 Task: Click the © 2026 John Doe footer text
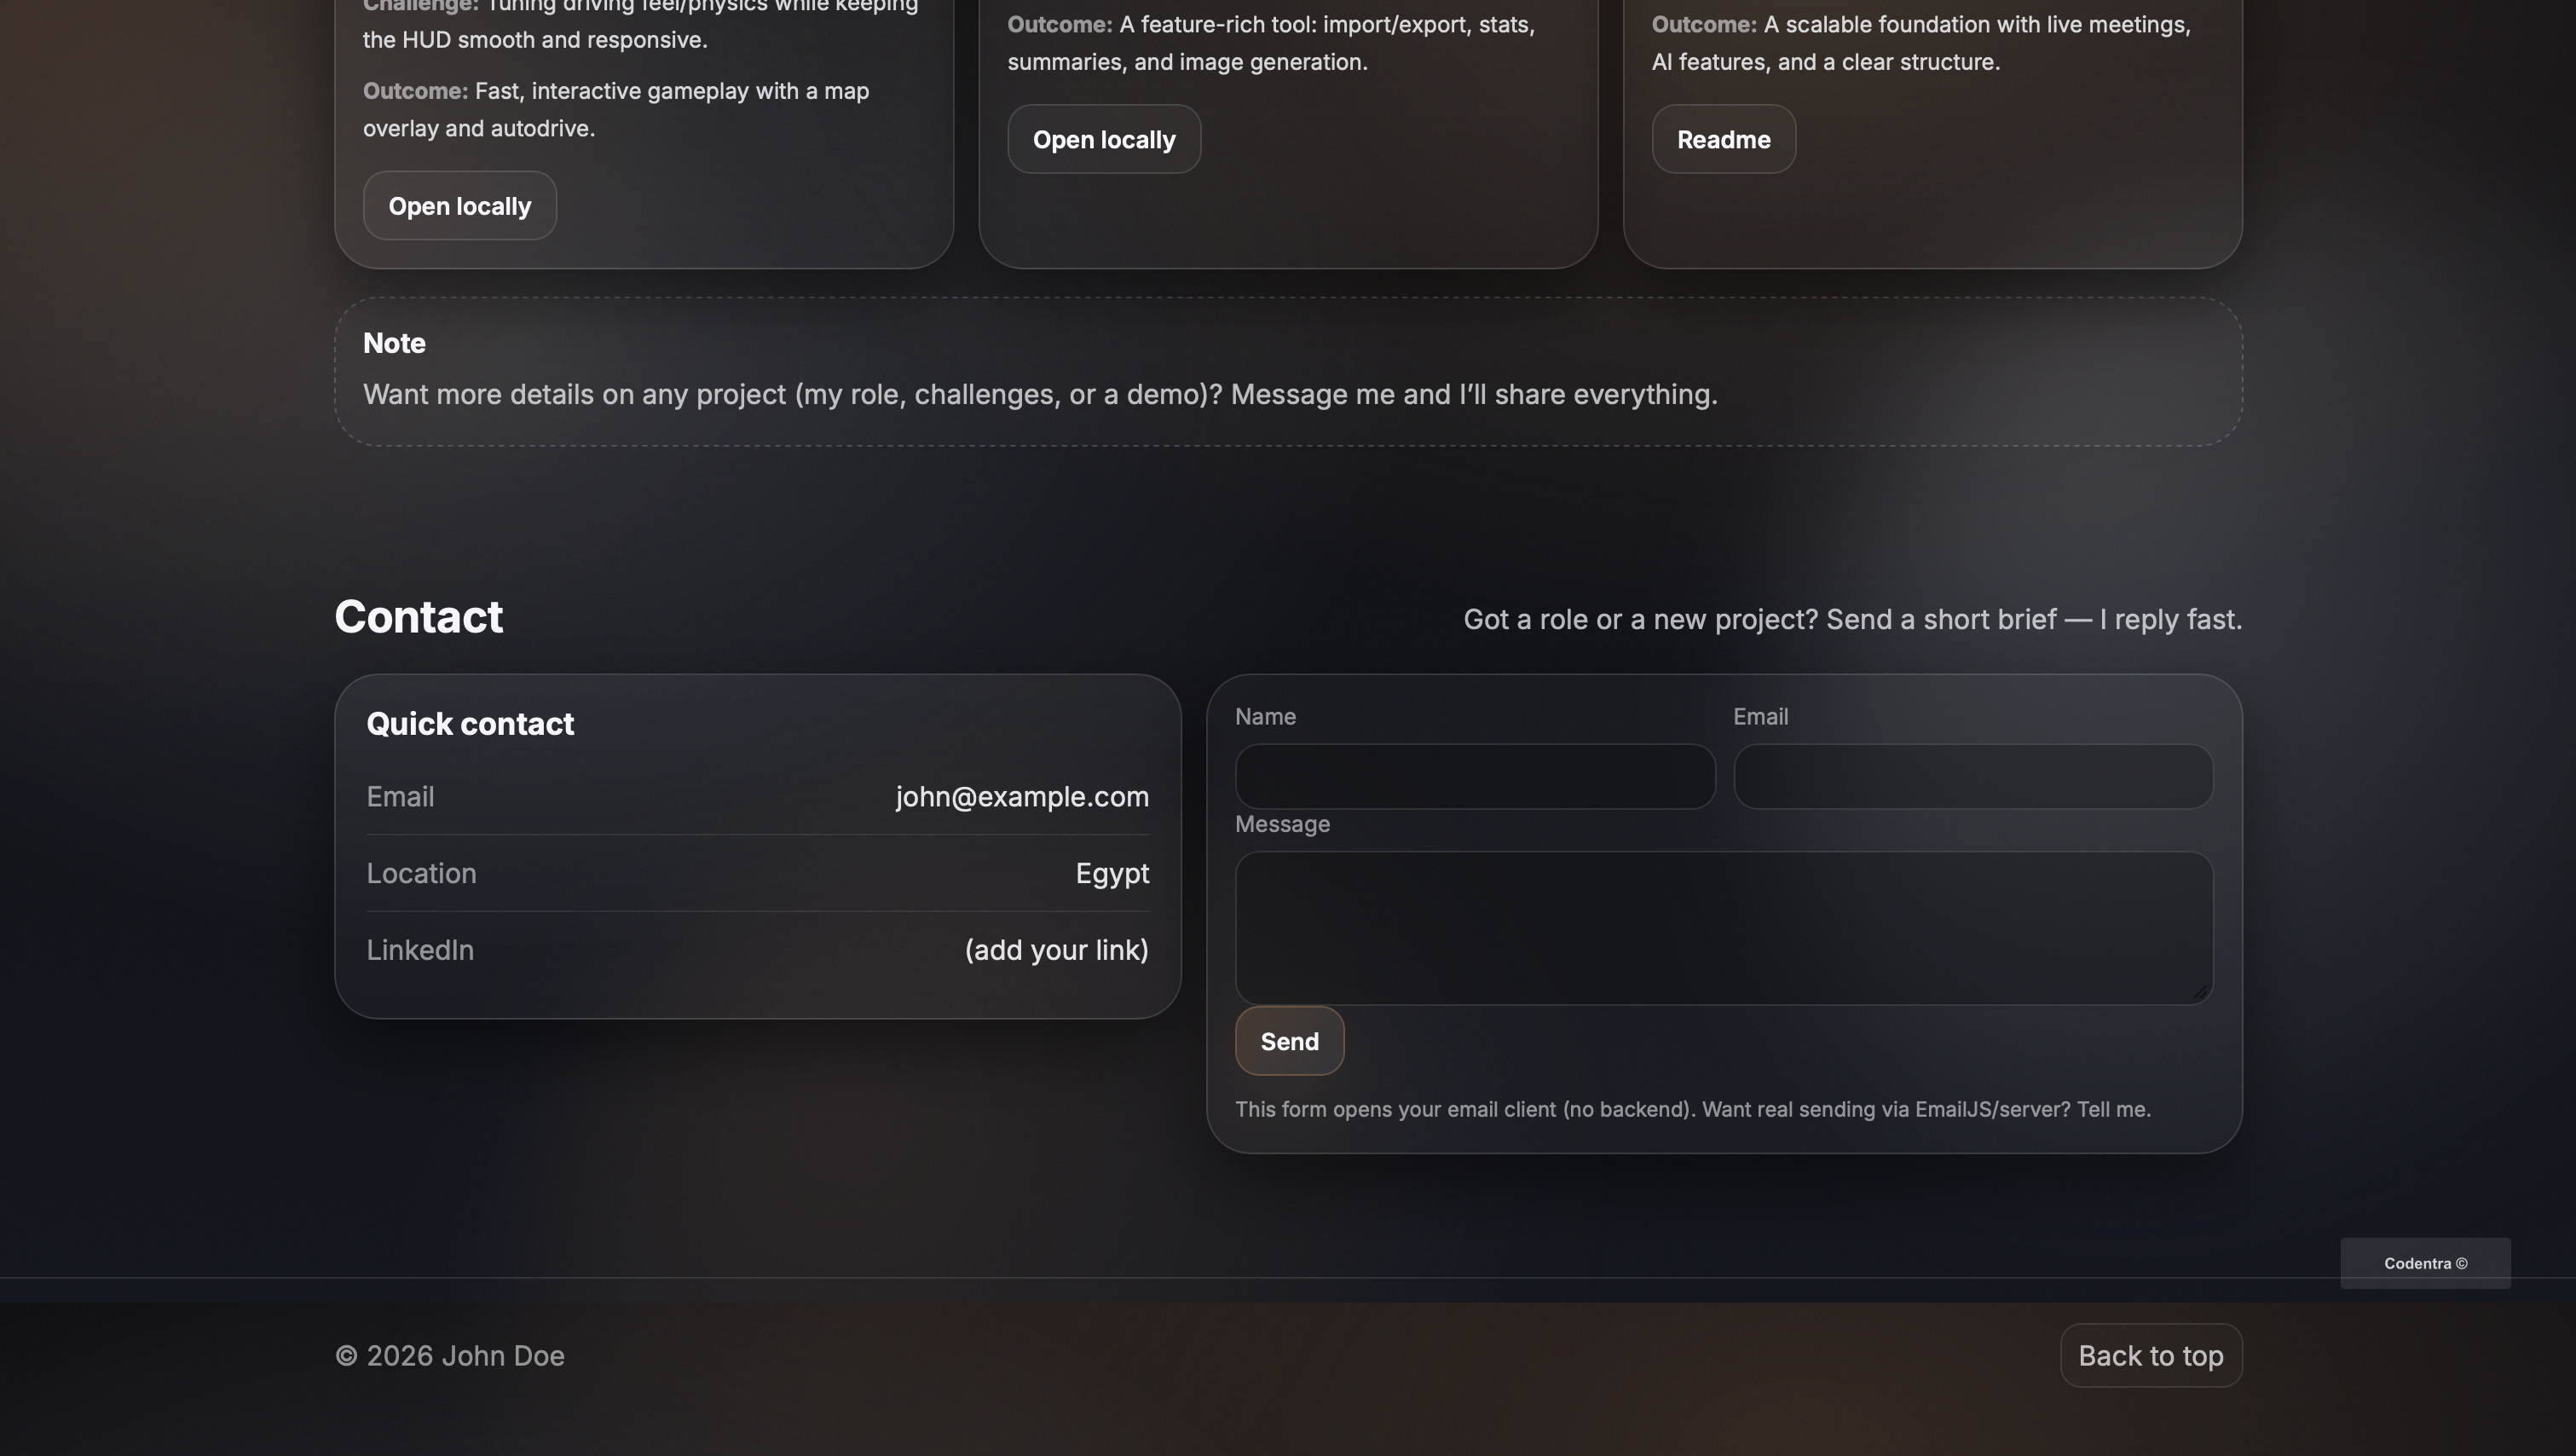(449, 1356)
